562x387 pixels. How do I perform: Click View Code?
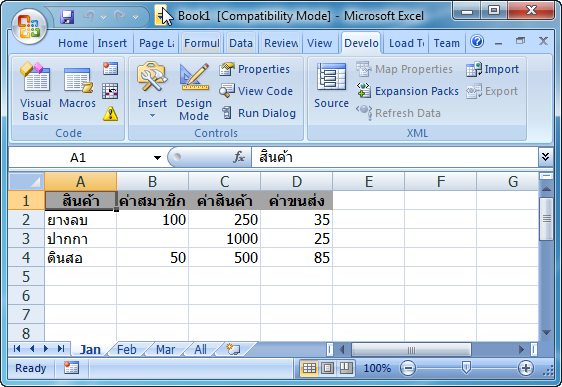(256, 91)
